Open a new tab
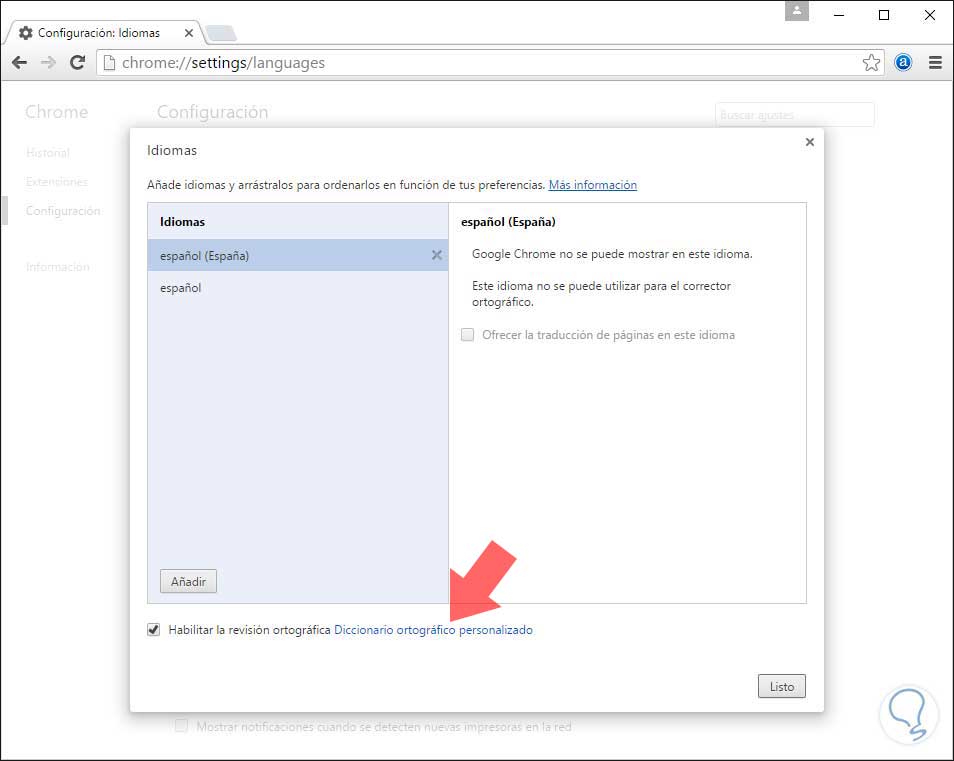The image size is (954, 761). [221, 33]
